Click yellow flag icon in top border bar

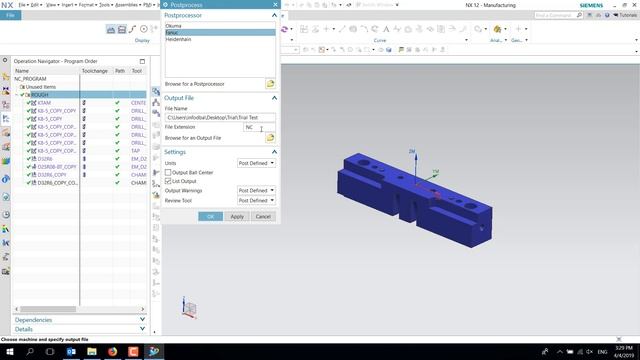tap(401, 50)
